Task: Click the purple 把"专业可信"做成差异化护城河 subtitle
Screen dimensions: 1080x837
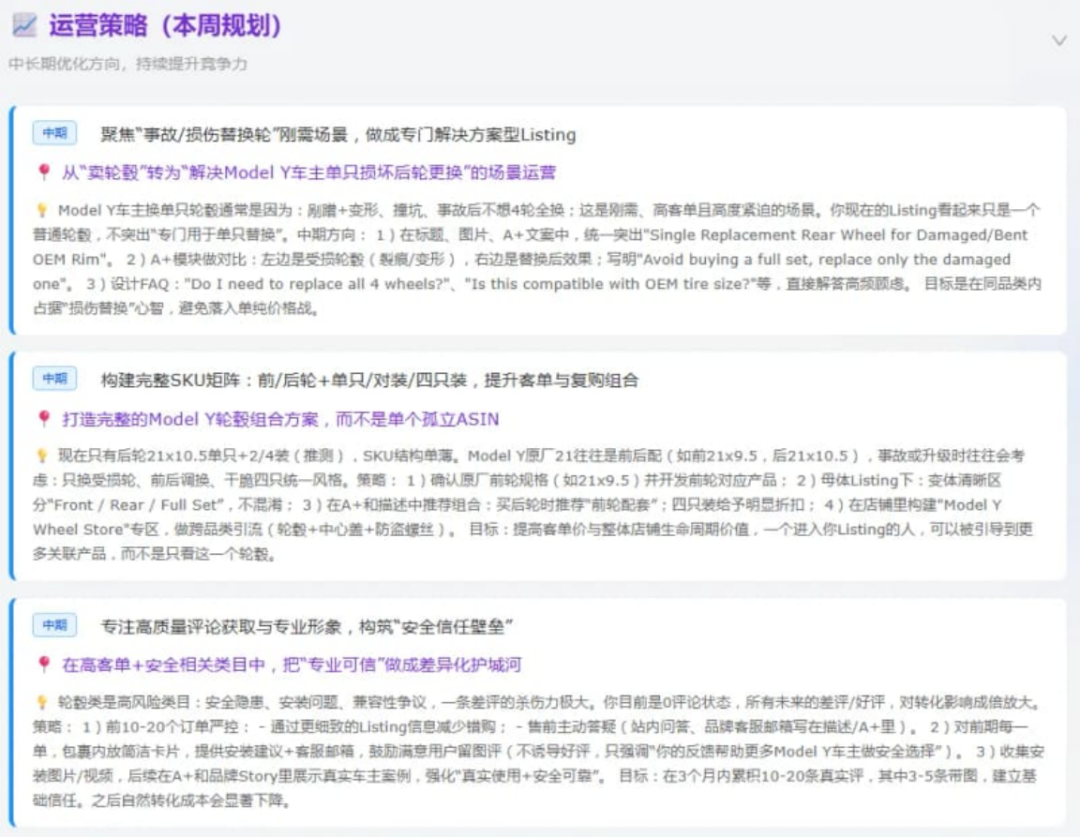Action: (x=292, y=664)
